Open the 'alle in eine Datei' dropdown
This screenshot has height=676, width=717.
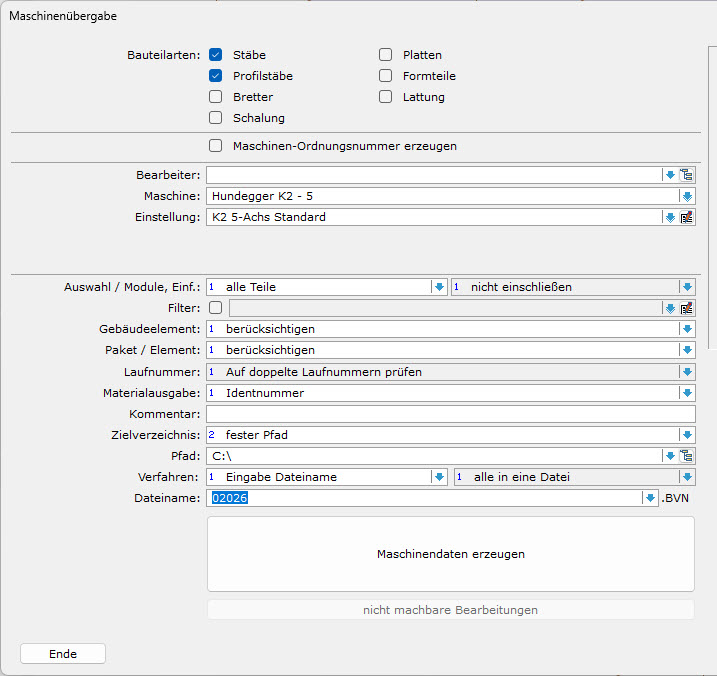pyautogui.click(x=687, y=477)
